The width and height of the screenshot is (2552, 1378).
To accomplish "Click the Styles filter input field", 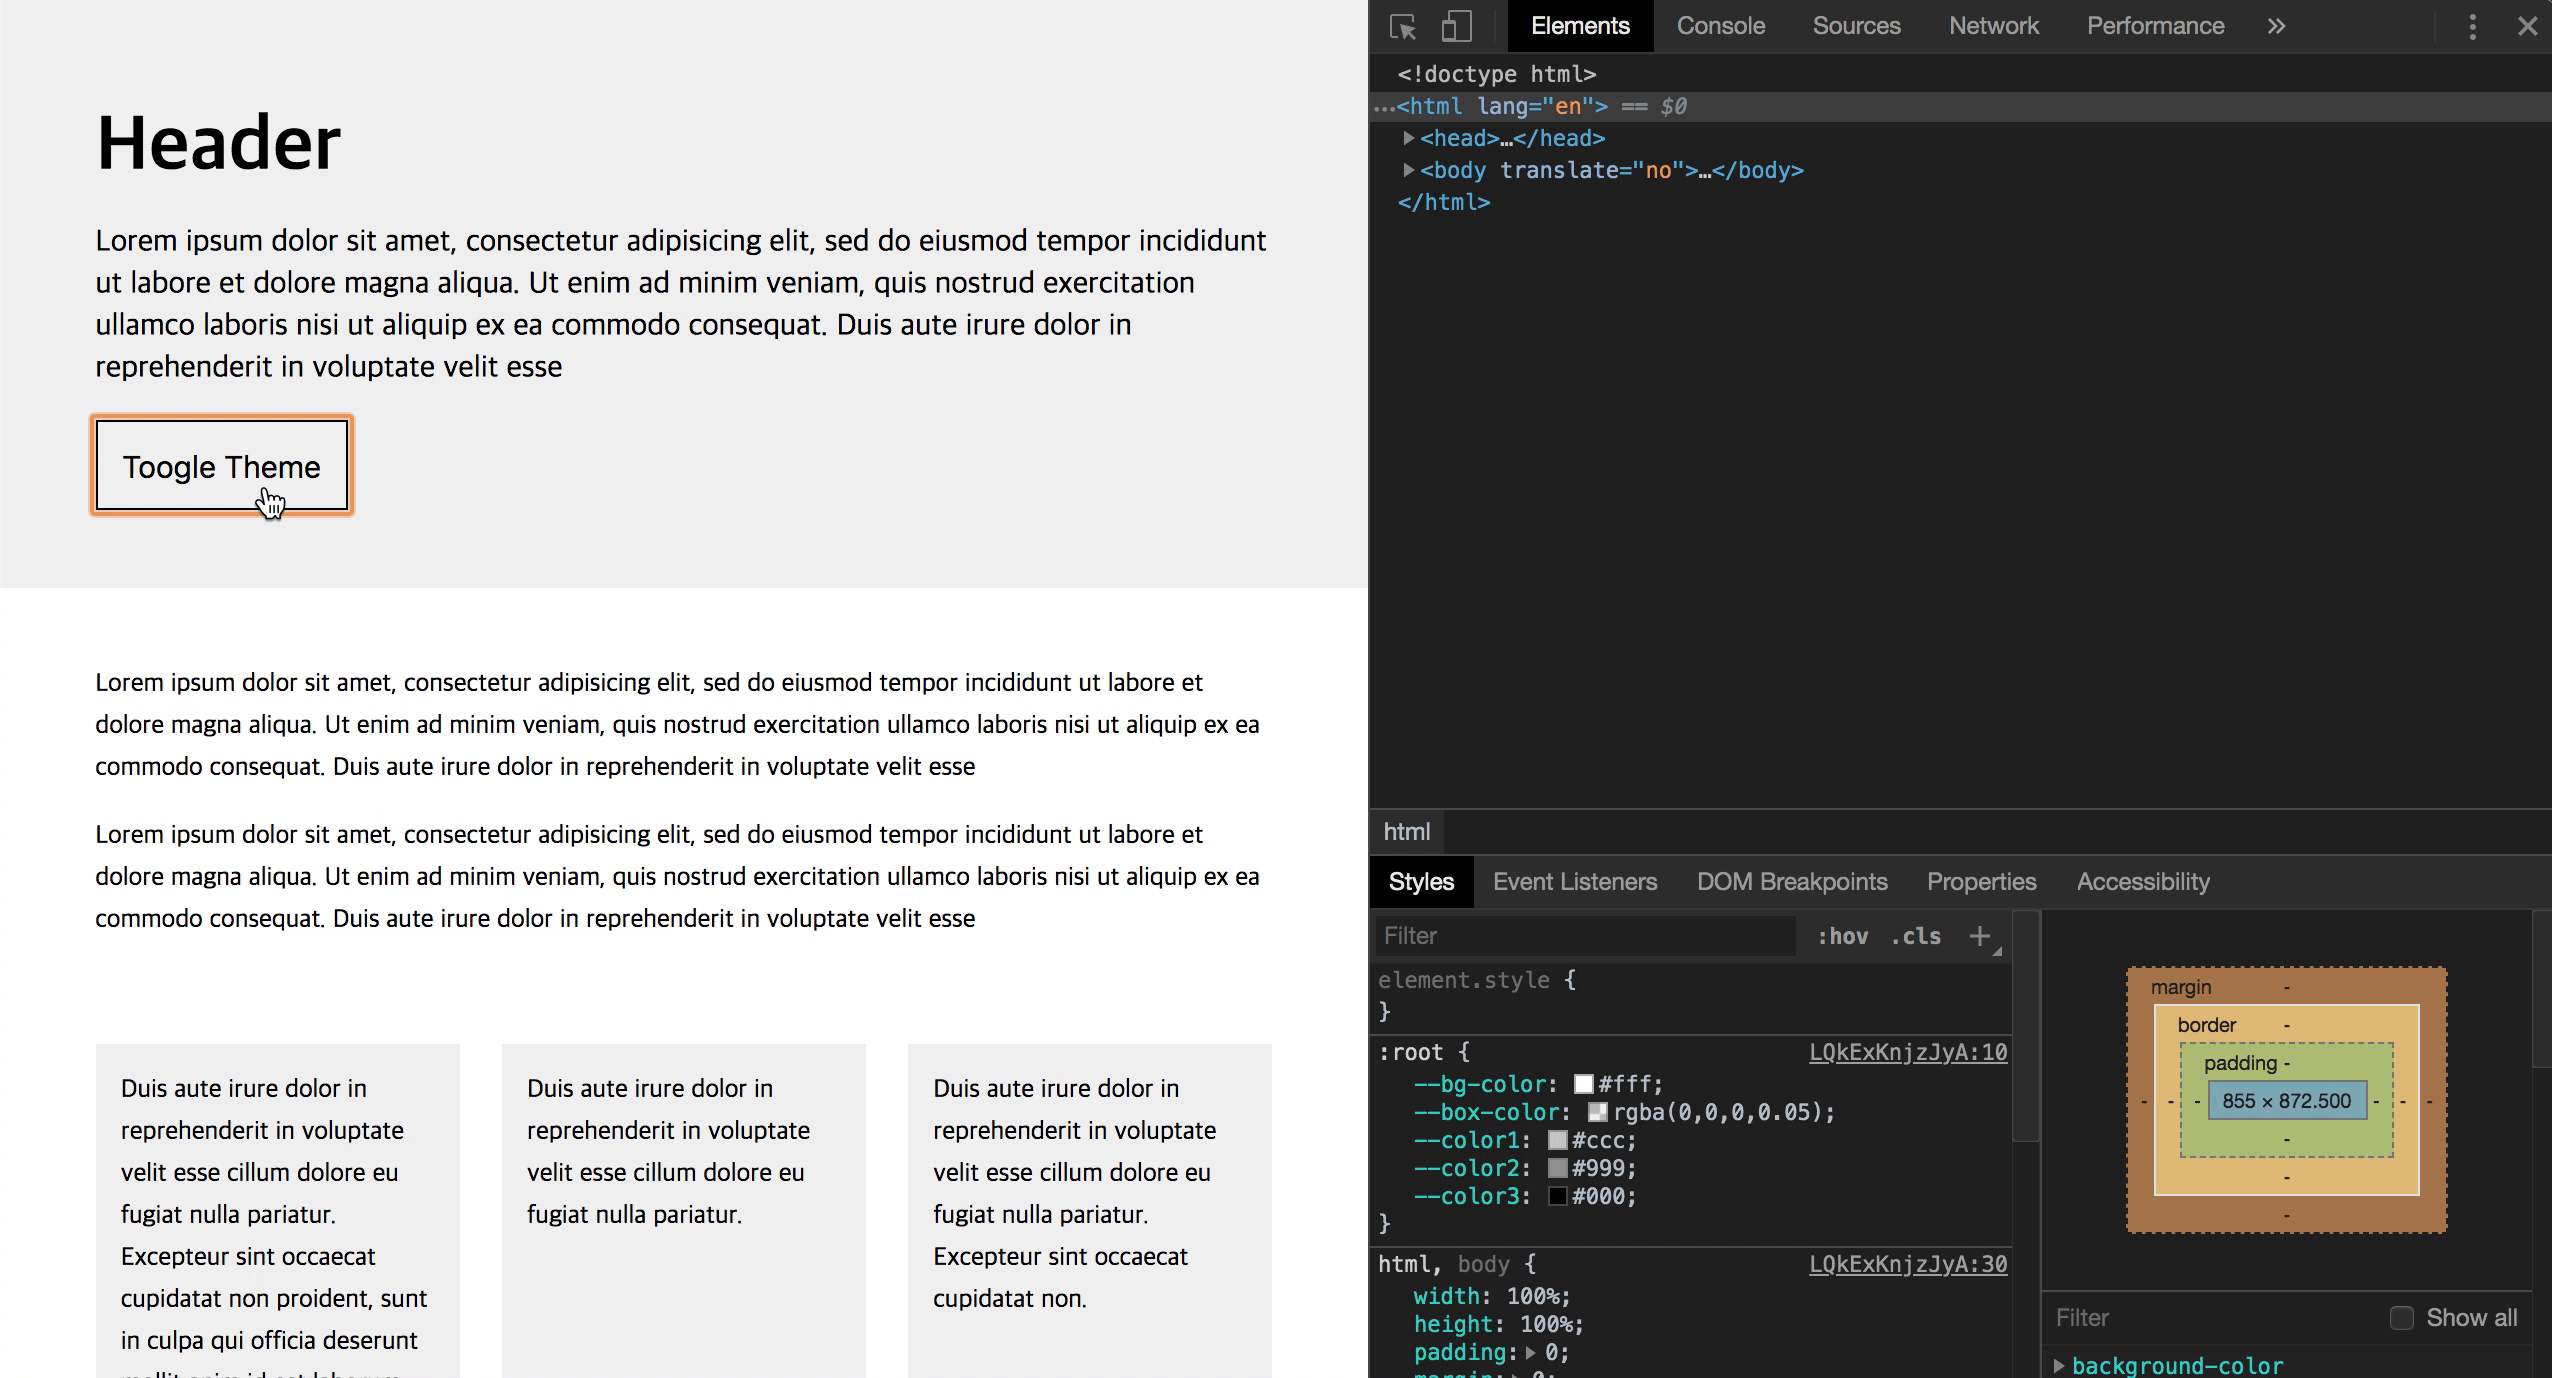I will coord(1585,936).
